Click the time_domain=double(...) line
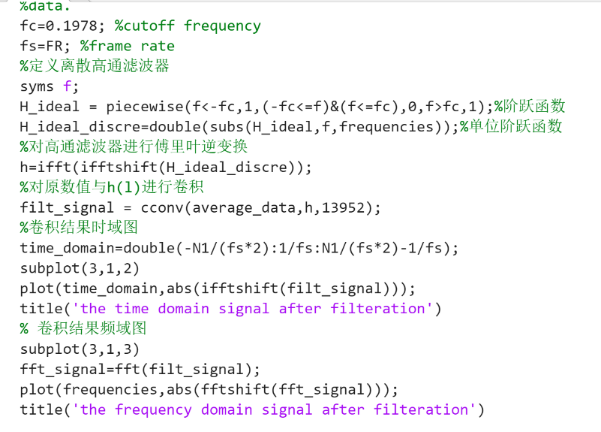 click(x=239, y=248)
